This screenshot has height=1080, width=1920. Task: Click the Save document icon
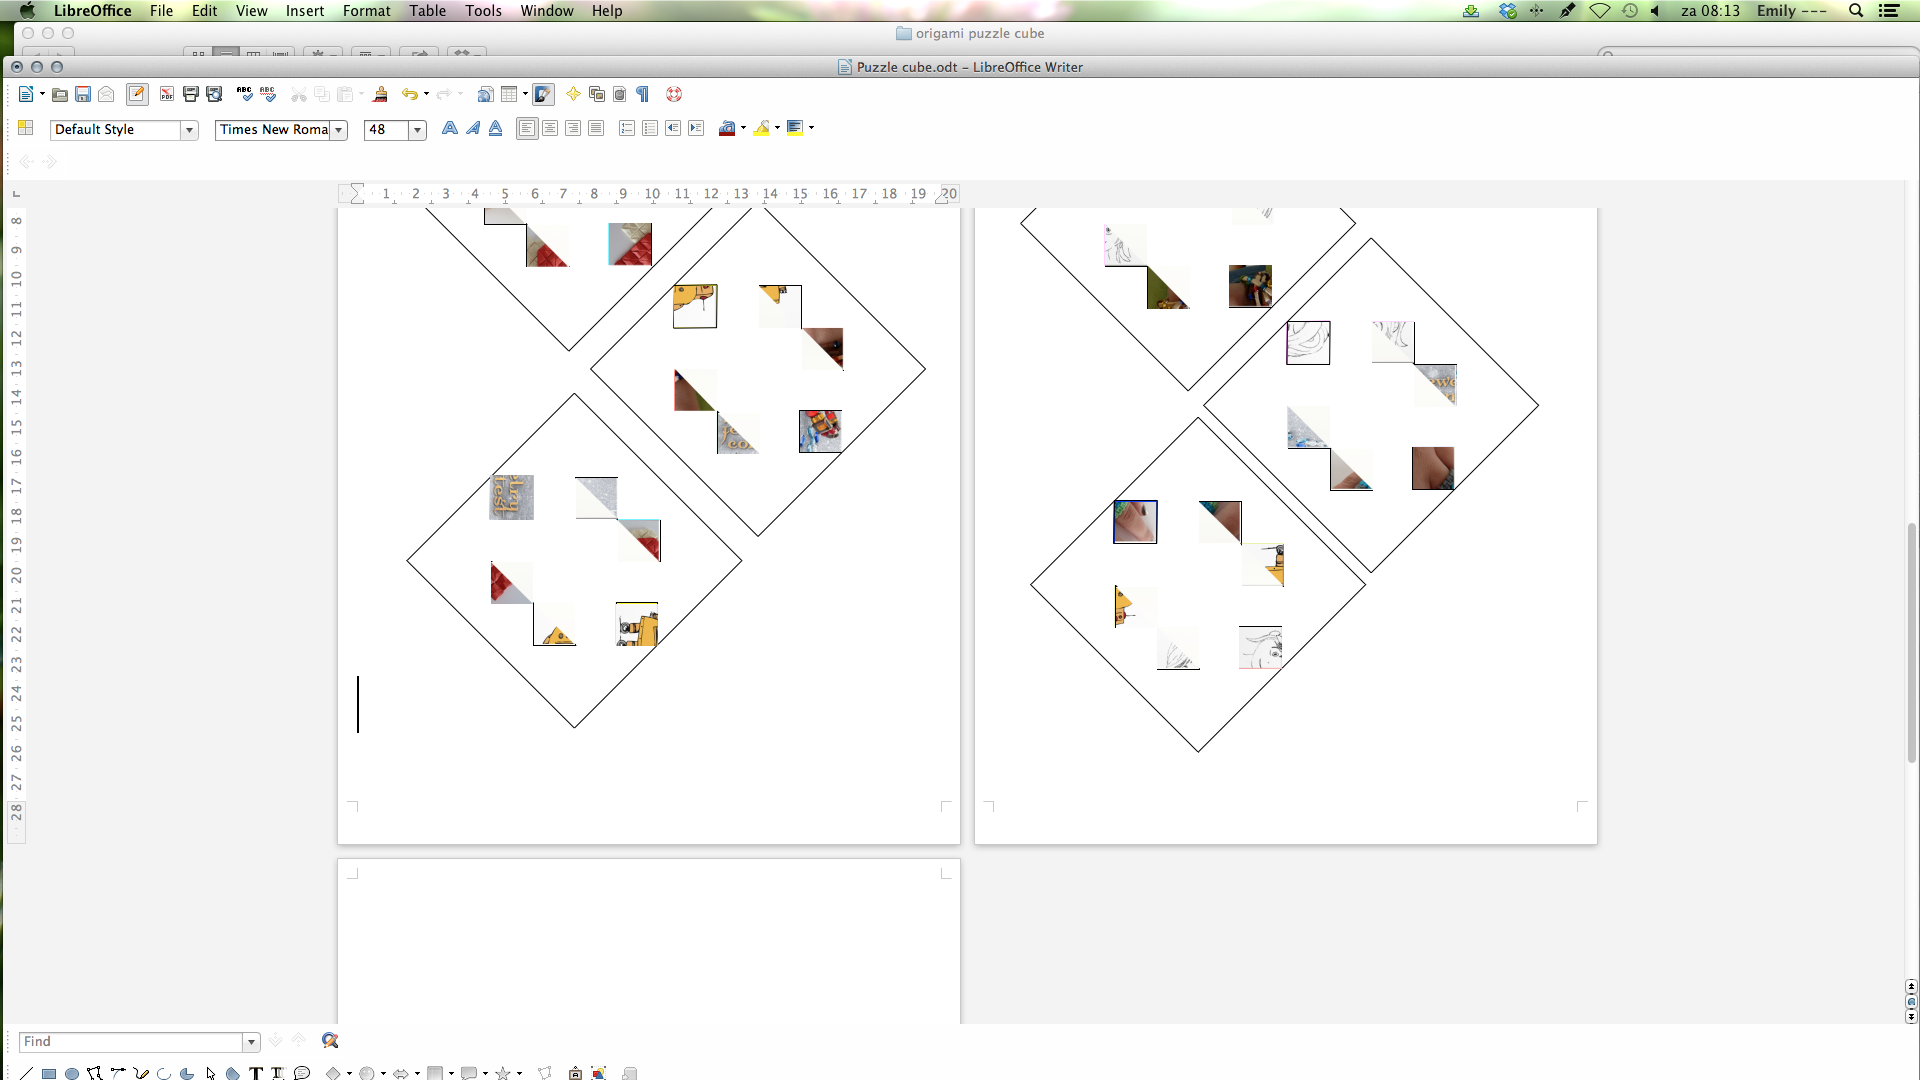(x=82, y=94)
